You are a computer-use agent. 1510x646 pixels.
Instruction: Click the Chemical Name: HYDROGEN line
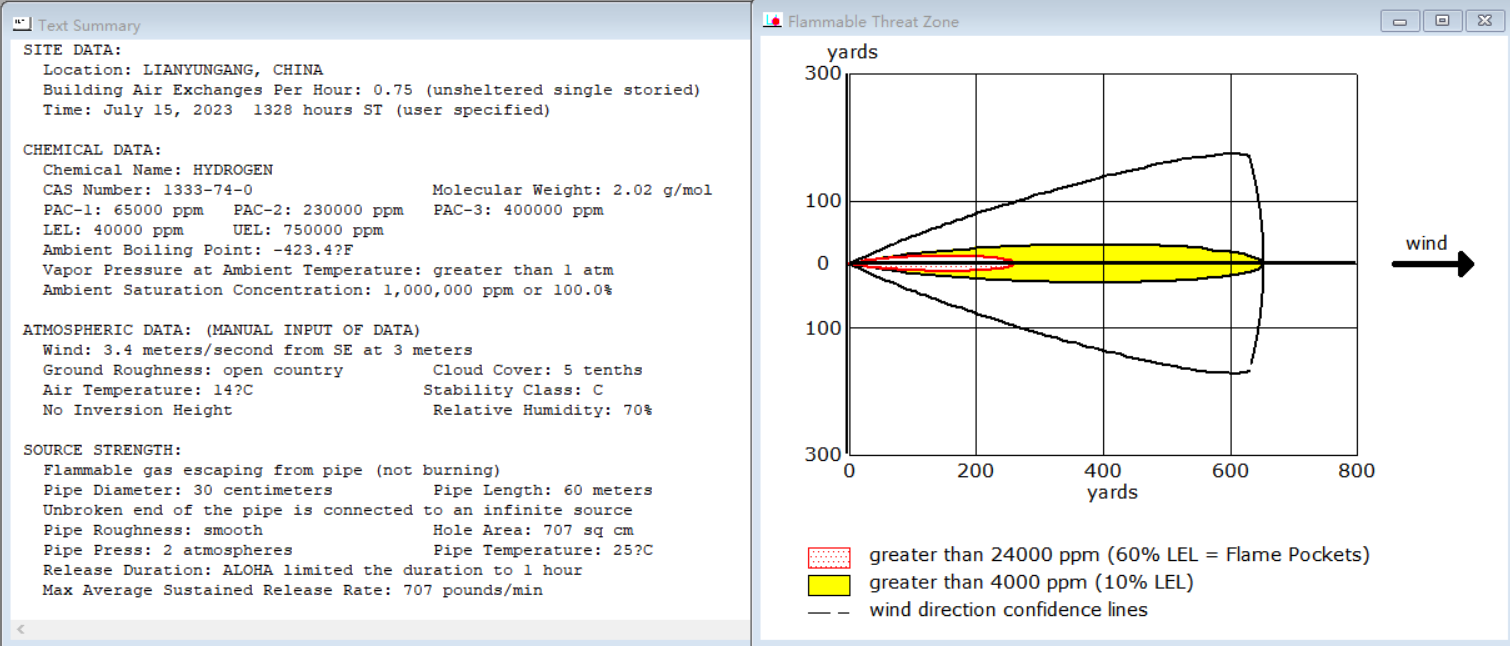(x=158, y=170)
